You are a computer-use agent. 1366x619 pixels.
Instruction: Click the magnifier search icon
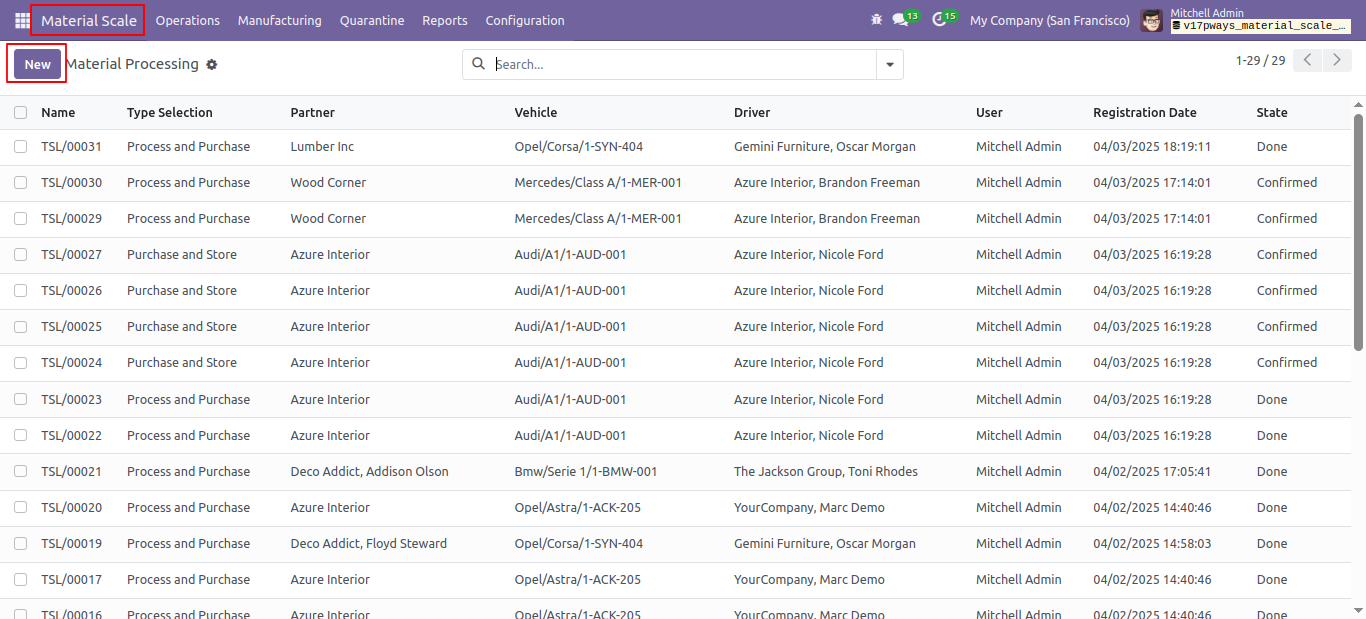coord(478,64)
